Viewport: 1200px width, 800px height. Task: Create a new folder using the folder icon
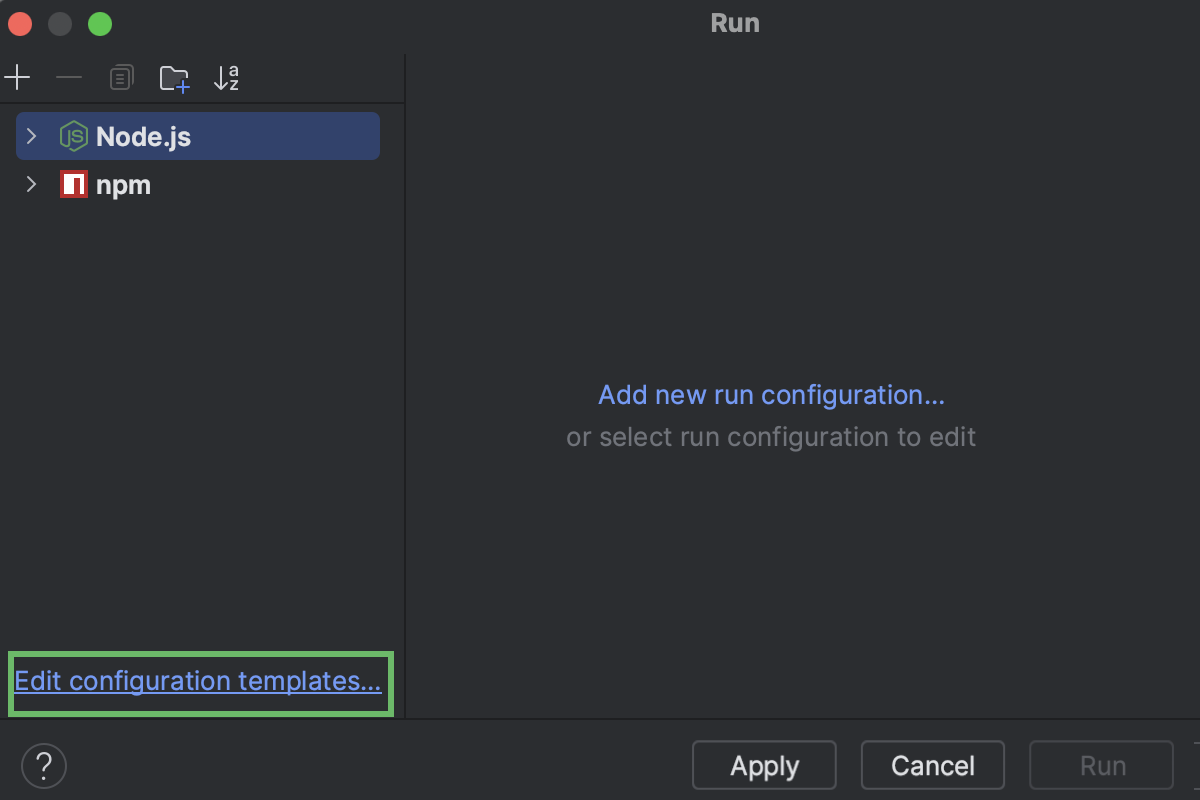point(174,77)
